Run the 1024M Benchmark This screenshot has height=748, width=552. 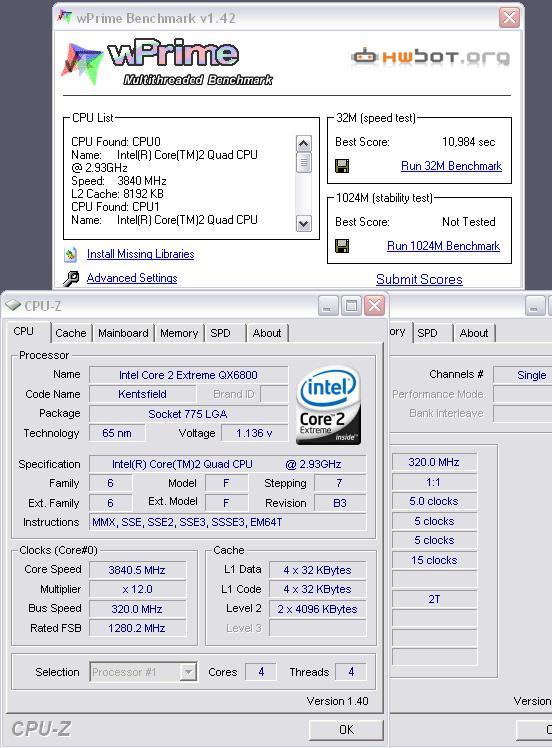(x=443, y=246)
